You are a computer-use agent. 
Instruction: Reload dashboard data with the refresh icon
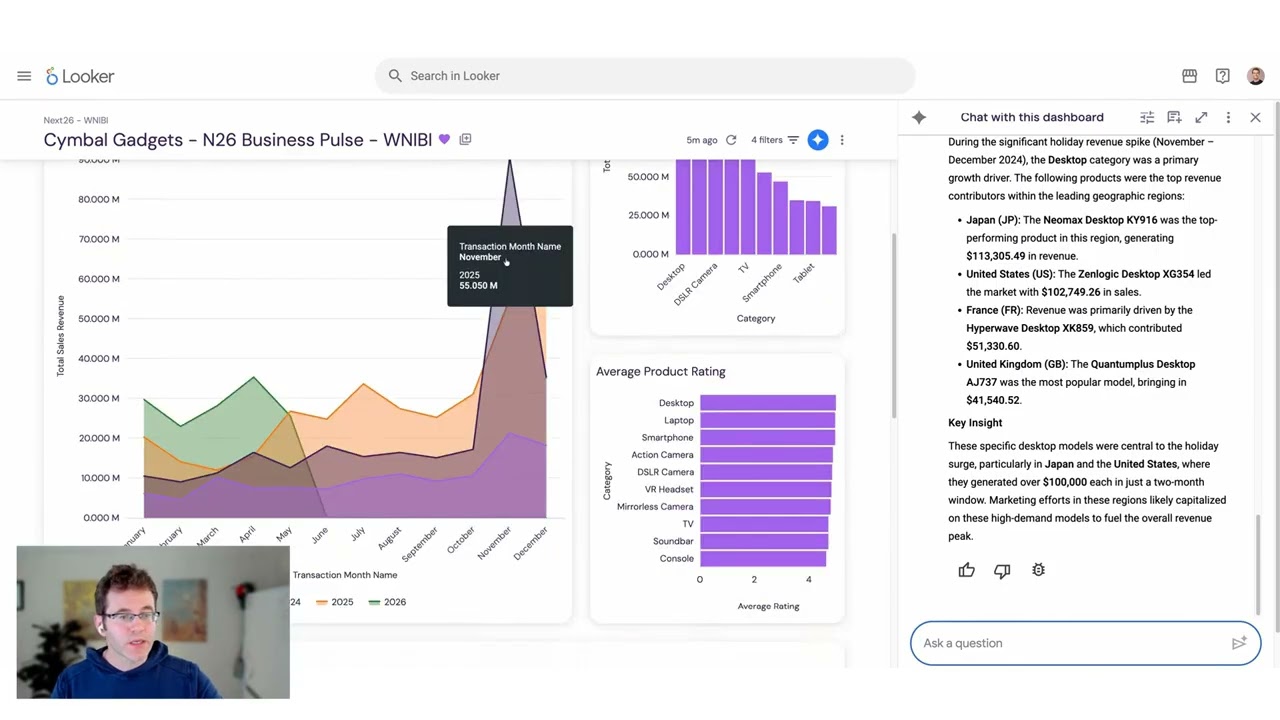[731, 140]
